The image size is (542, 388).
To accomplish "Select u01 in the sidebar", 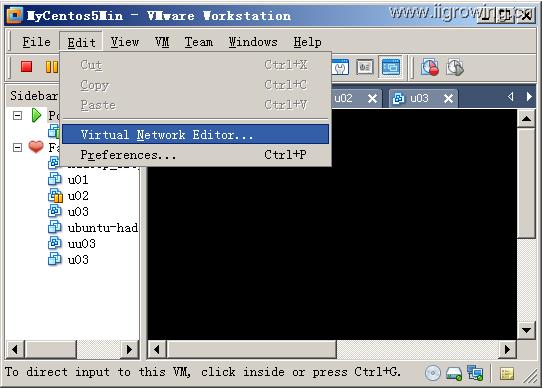I will tap(78, 179).
